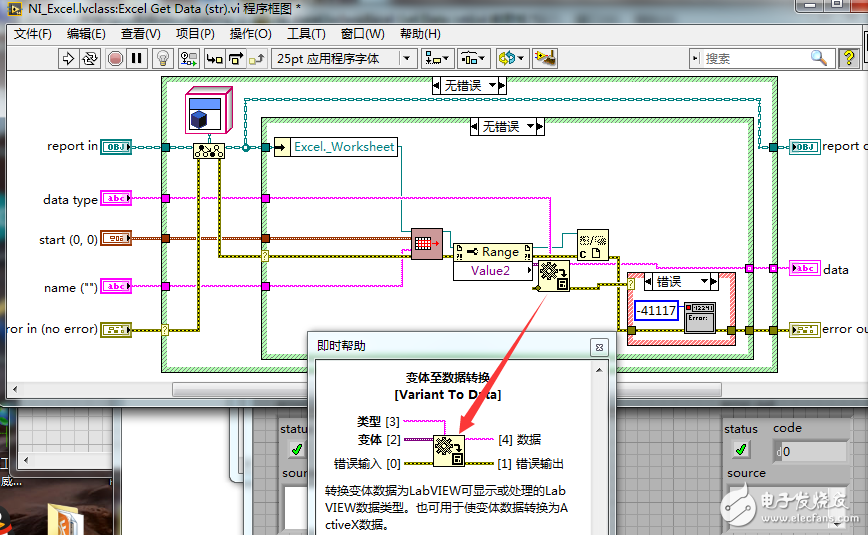Viewport: 868px width, 535px height.
Task: Go to previous case in outer case structure
Action: [436, 85]
